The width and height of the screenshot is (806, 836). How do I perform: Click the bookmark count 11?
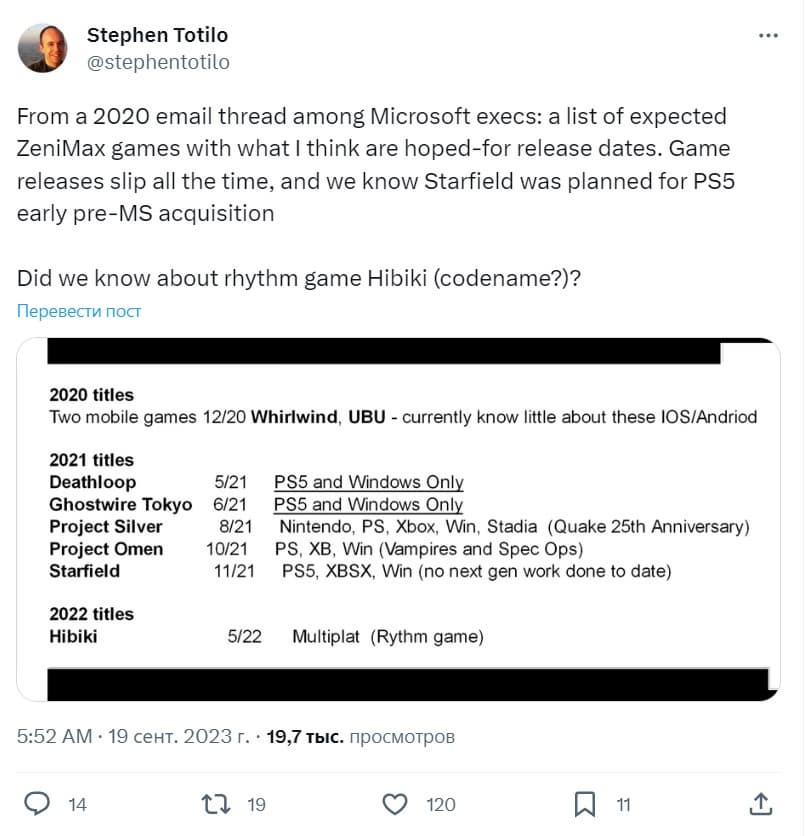point(623,804)
